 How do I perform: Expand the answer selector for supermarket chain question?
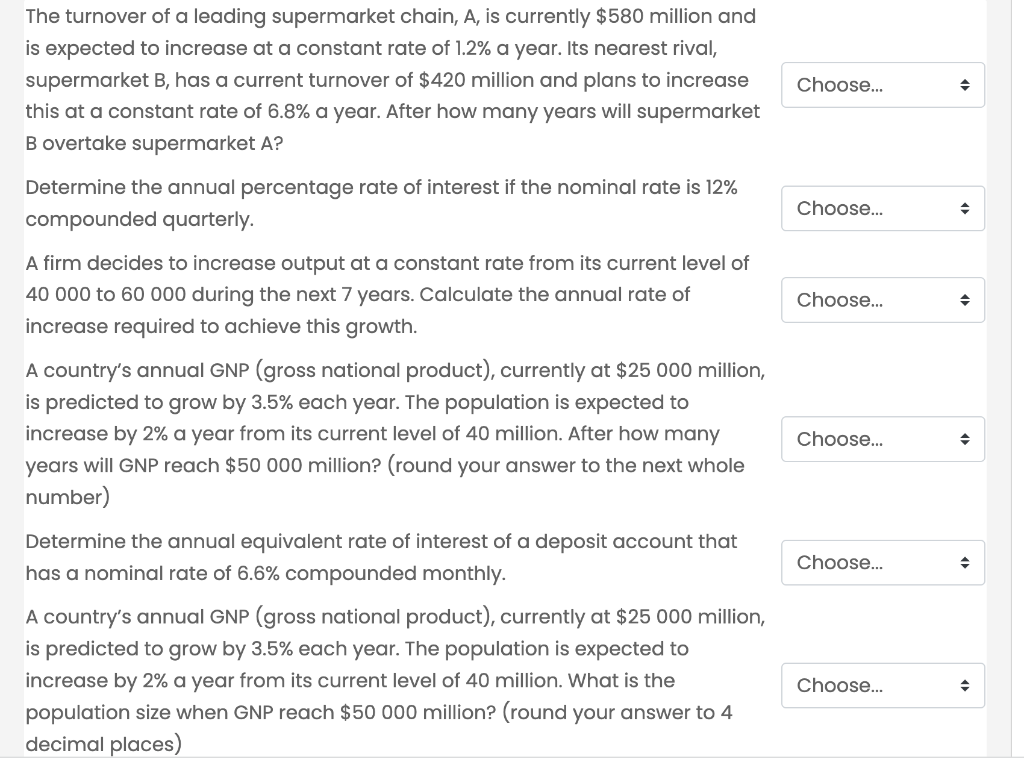pyautogui.click(x=883, y=85)
